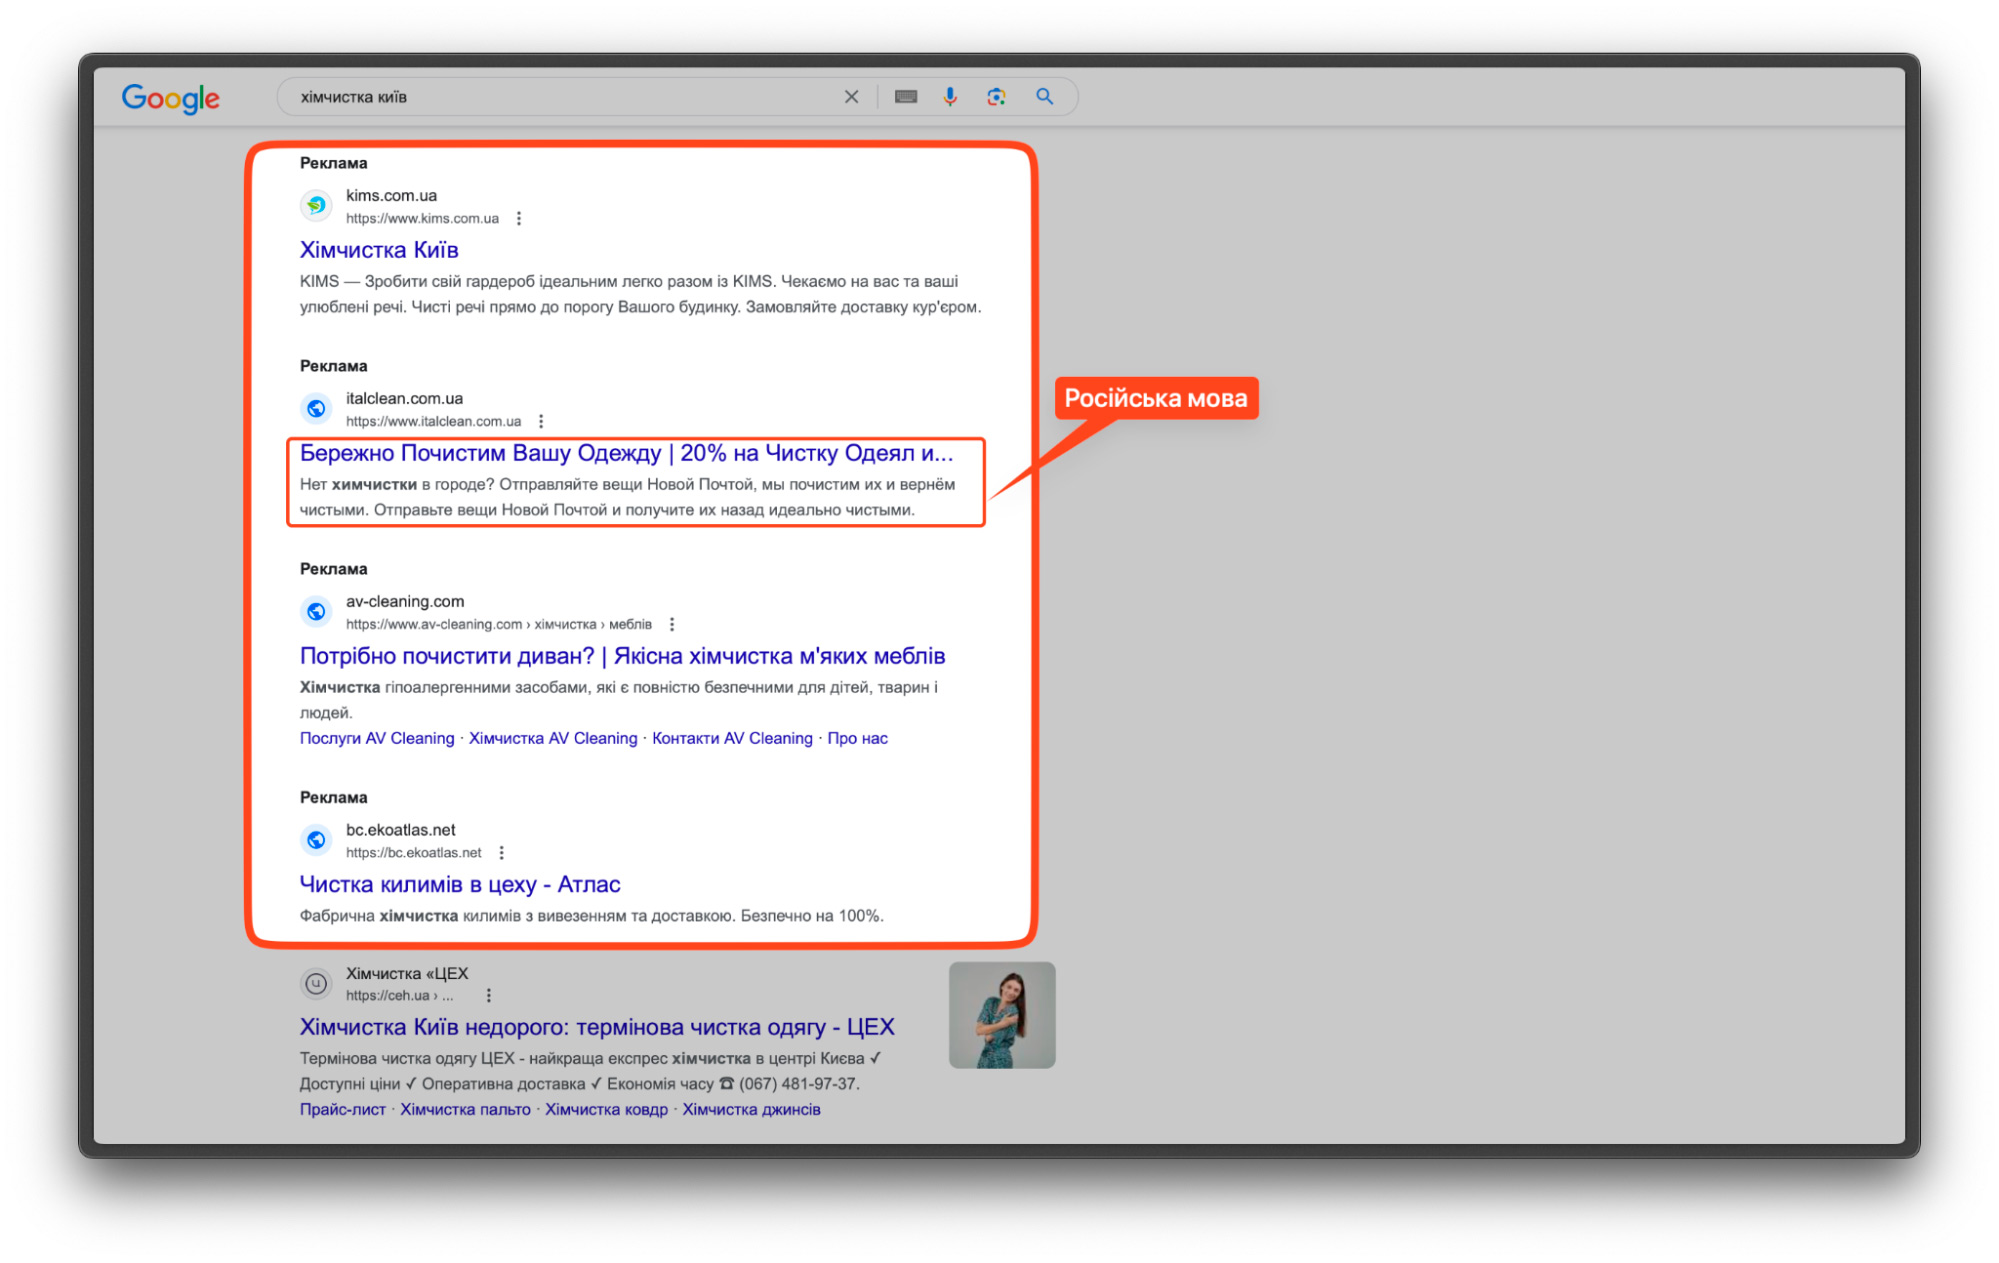This screenshot has height=1263, width=1999.
Task: Click the Google logo
Action: [171, 97]
